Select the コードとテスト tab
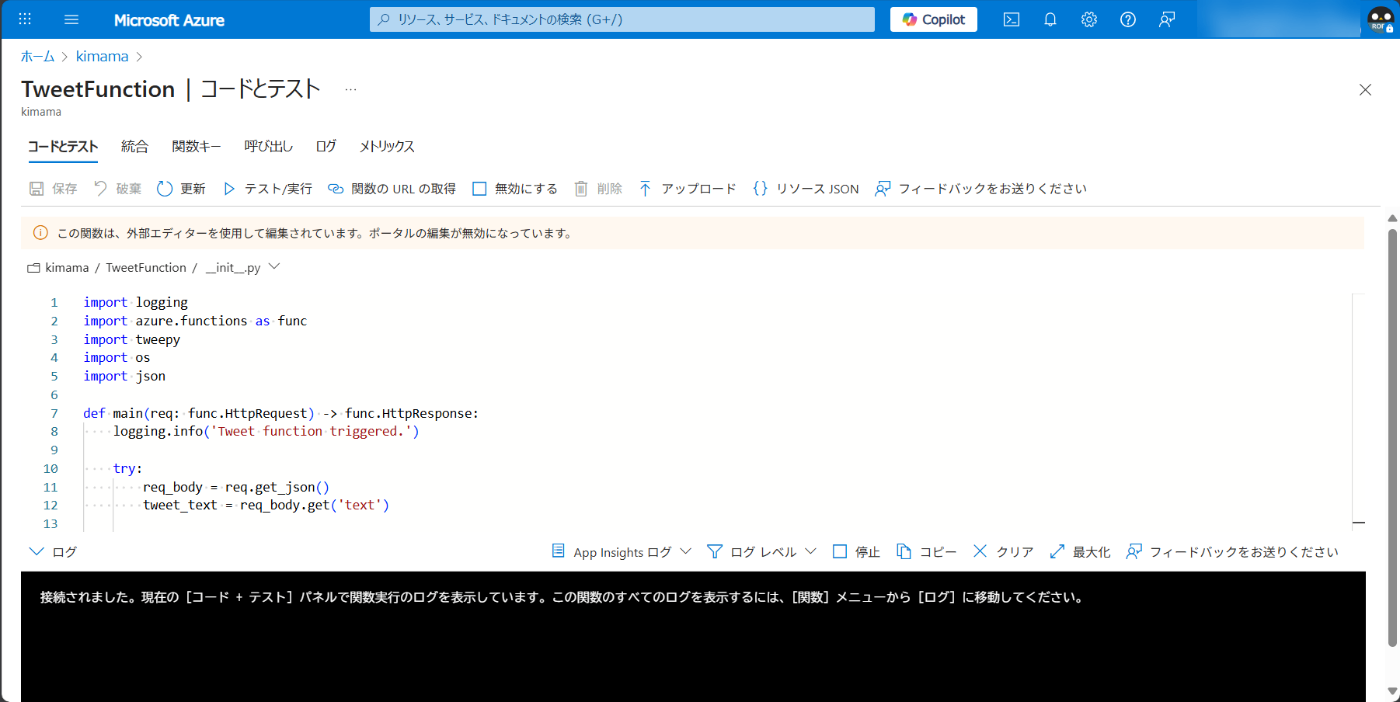 click(62, 146)
